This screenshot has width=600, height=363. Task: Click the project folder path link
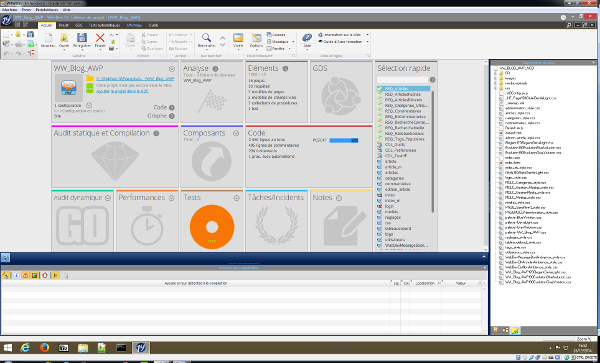(135, 78)
